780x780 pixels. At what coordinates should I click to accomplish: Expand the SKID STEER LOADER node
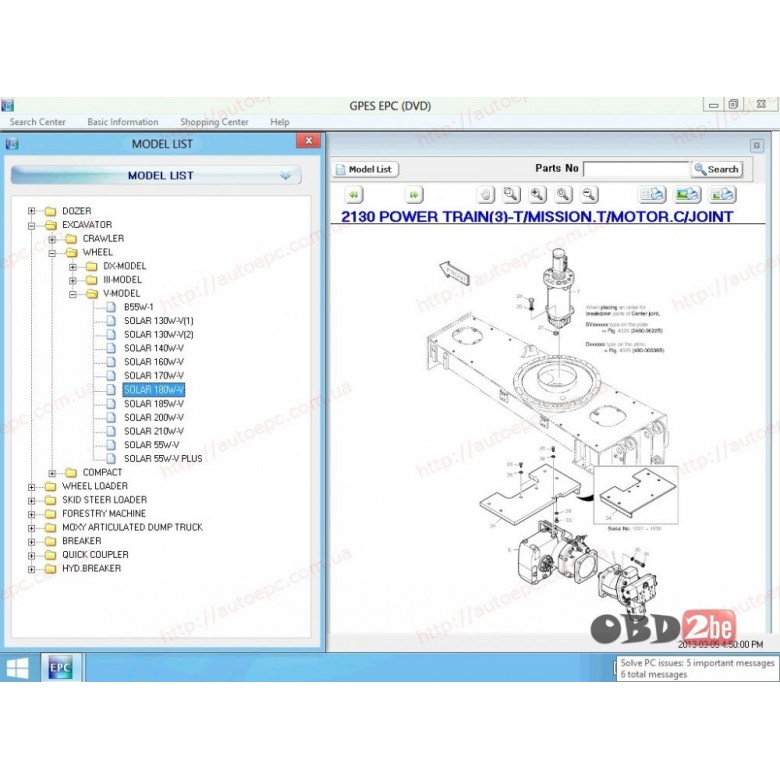pyautogui.click(x=31, y=500)
